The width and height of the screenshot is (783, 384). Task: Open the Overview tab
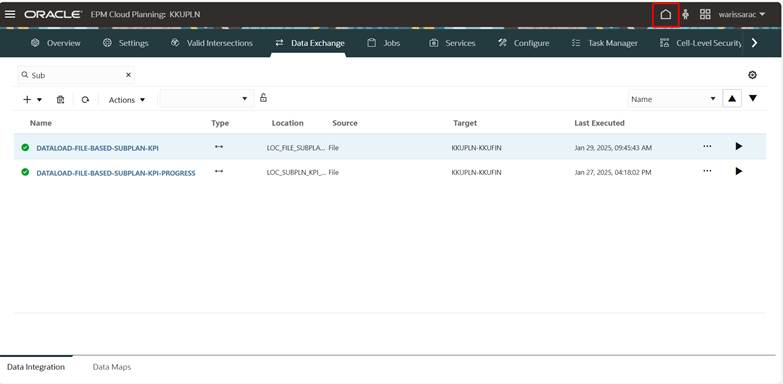[55, 43]
